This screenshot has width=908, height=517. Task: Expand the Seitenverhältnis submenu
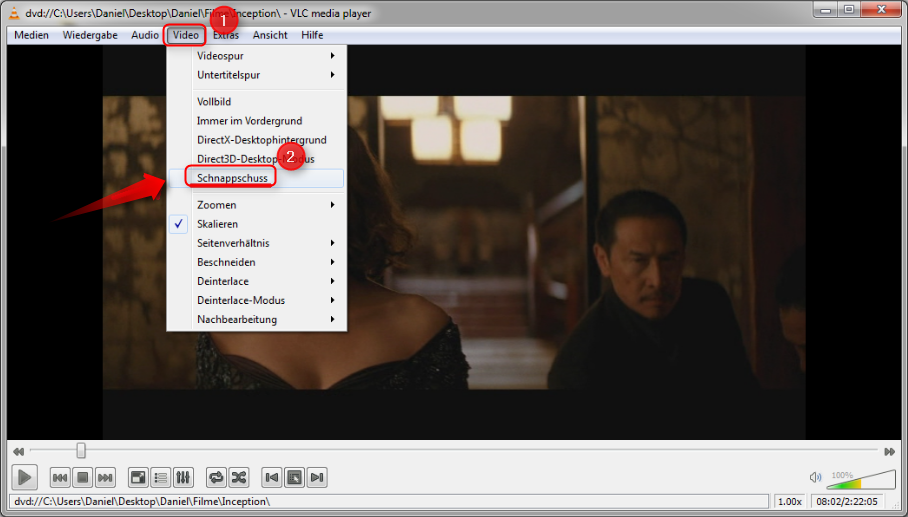tap(257, 243)
